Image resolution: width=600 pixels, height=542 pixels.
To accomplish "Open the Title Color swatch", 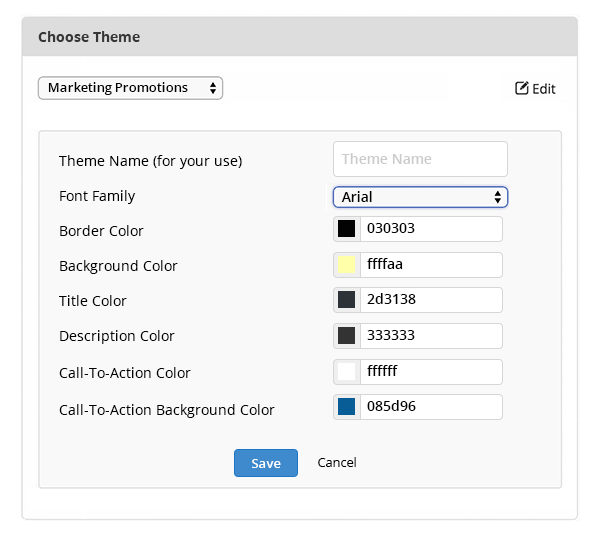I will (346, 299).
